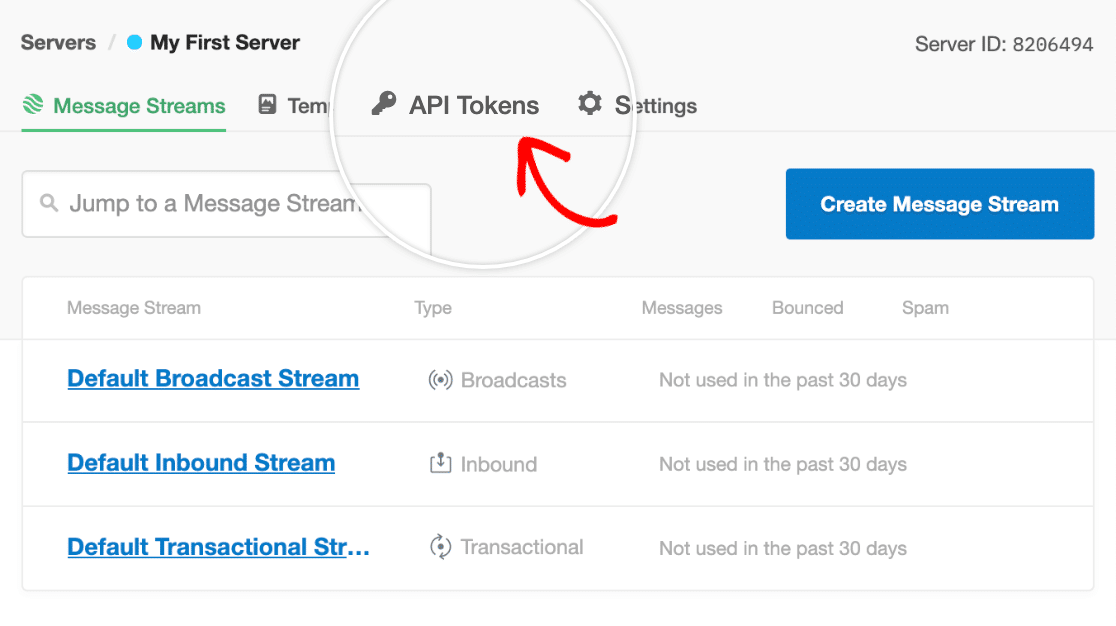Click the Message Stream column header
The height and width of the screenshot is (626, 1116).
click(134, 308)
